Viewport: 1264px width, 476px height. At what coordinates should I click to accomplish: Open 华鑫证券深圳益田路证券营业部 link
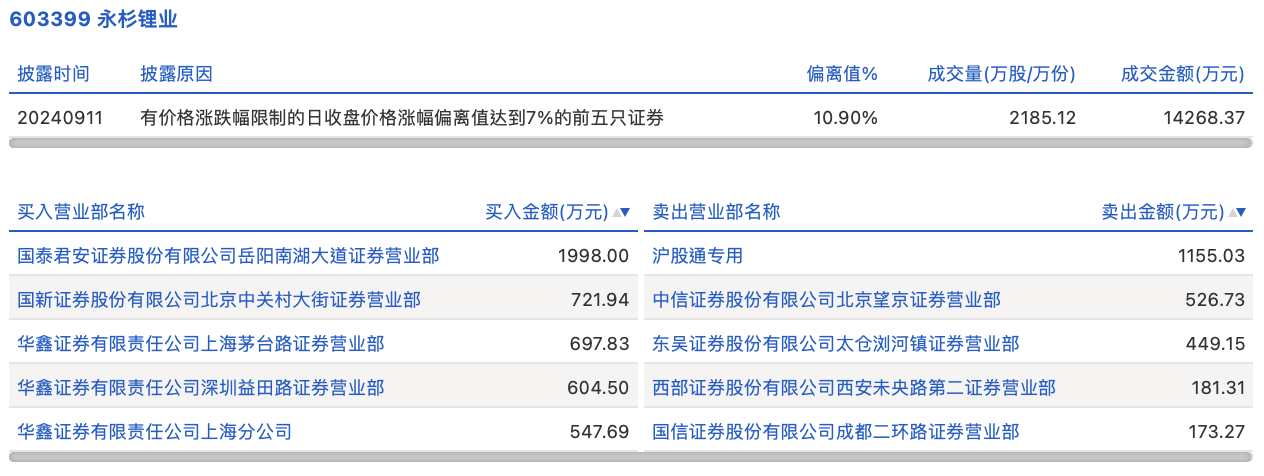click(x=201, y=388)
